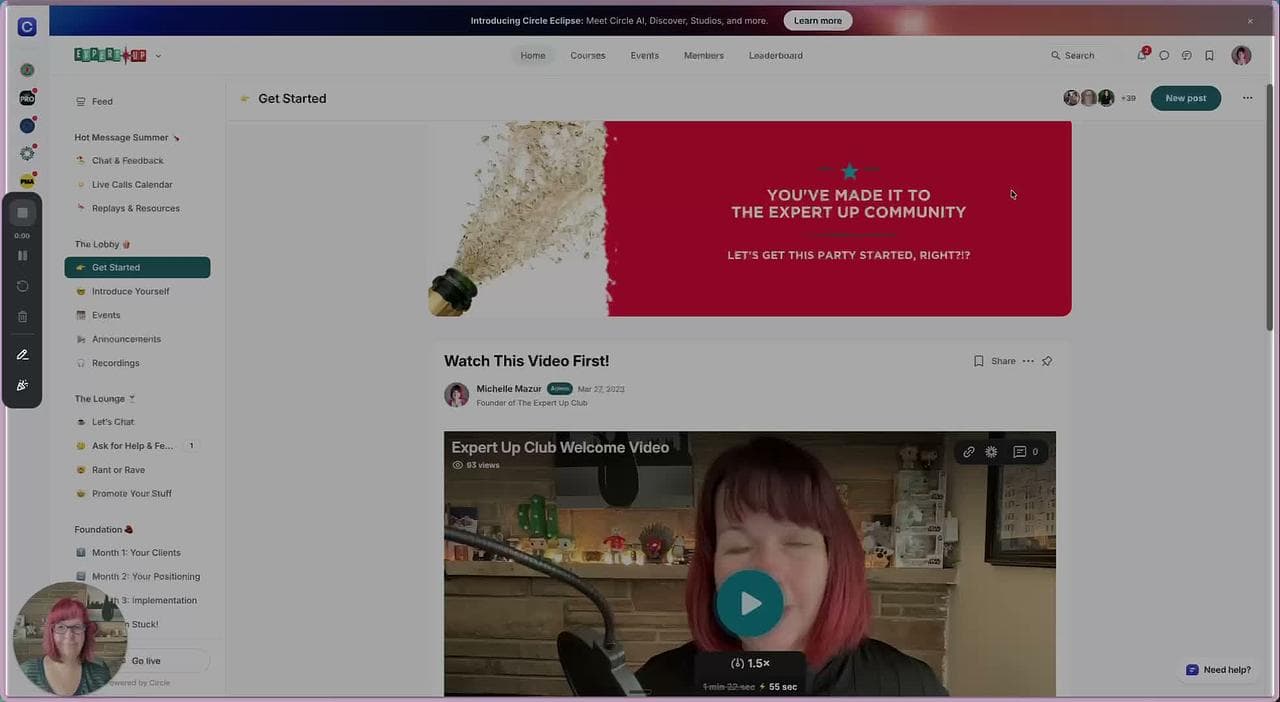Expand the Expert Up community dropdown chevron
The height and width of the screenshot is (702, 1280).
(158, 56)
